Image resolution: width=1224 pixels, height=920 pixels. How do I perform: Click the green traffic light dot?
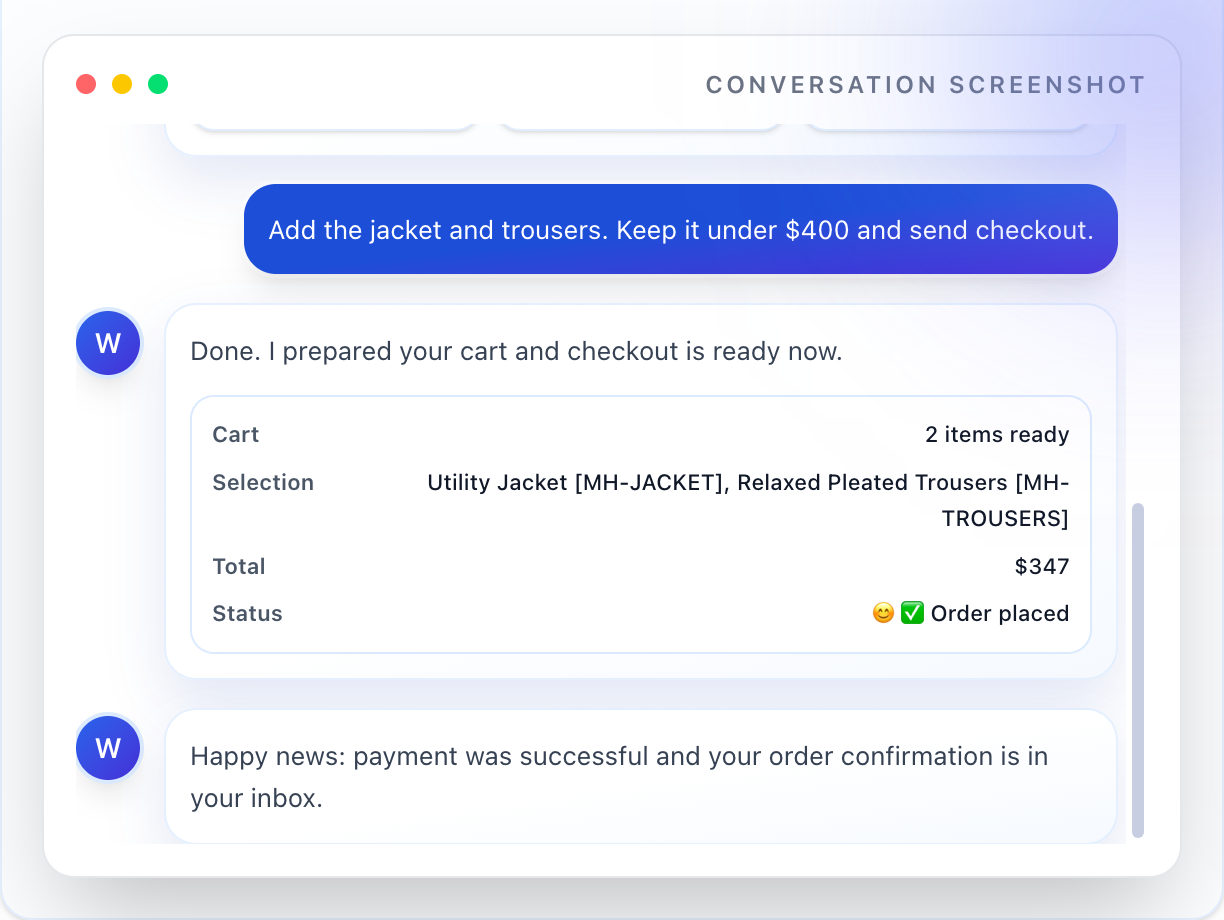(158, 84)
